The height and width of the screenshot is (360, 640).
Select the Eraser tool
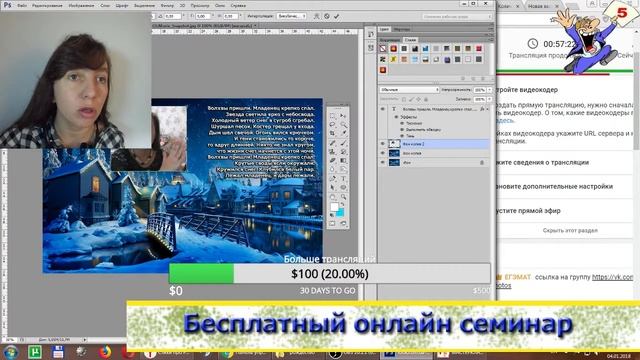click(x=332, y=160)
